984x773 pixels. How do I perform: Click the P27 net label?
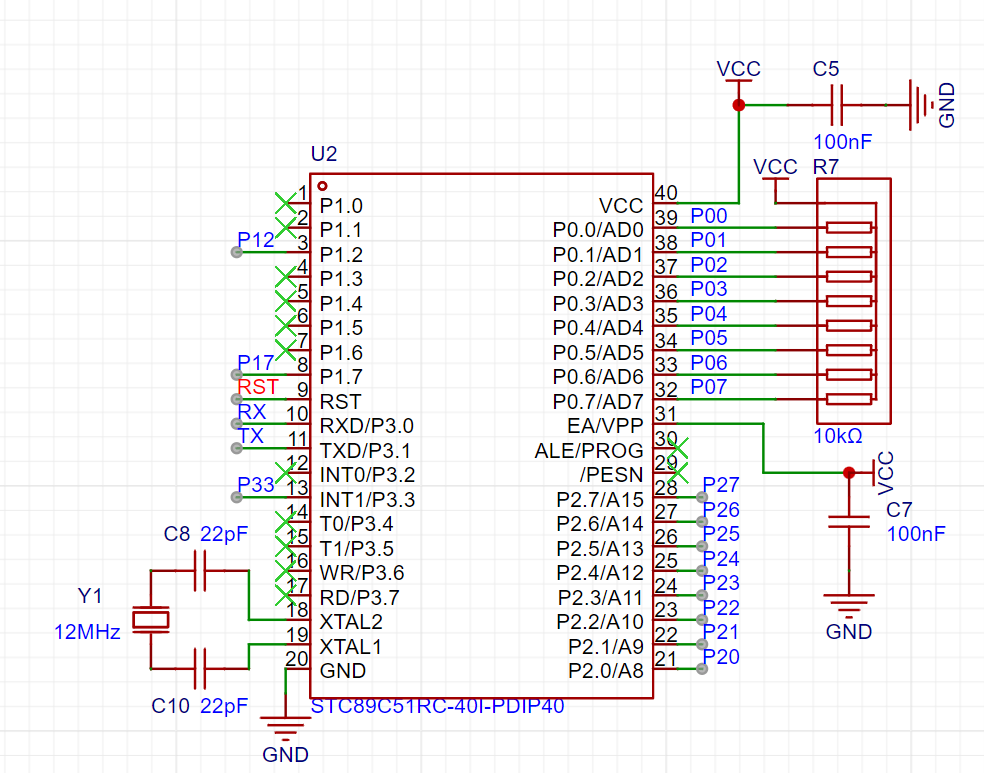click(721, 485)
